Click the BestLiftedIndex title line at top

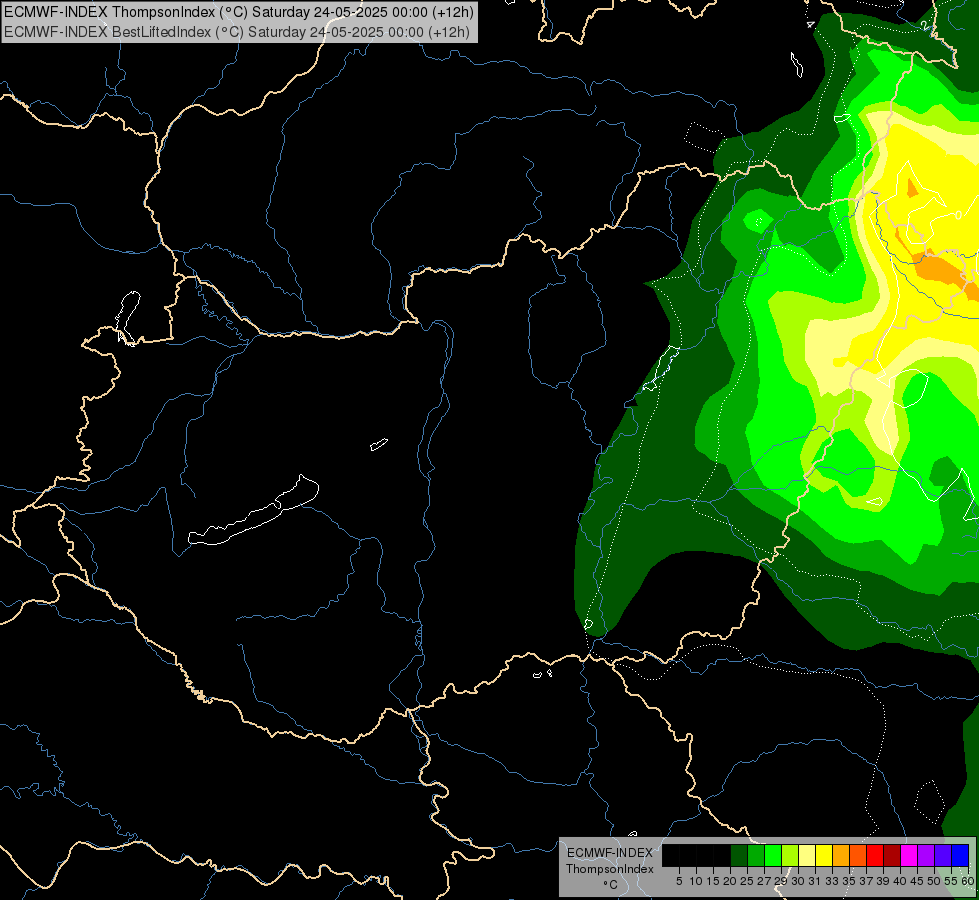(237, 32)
